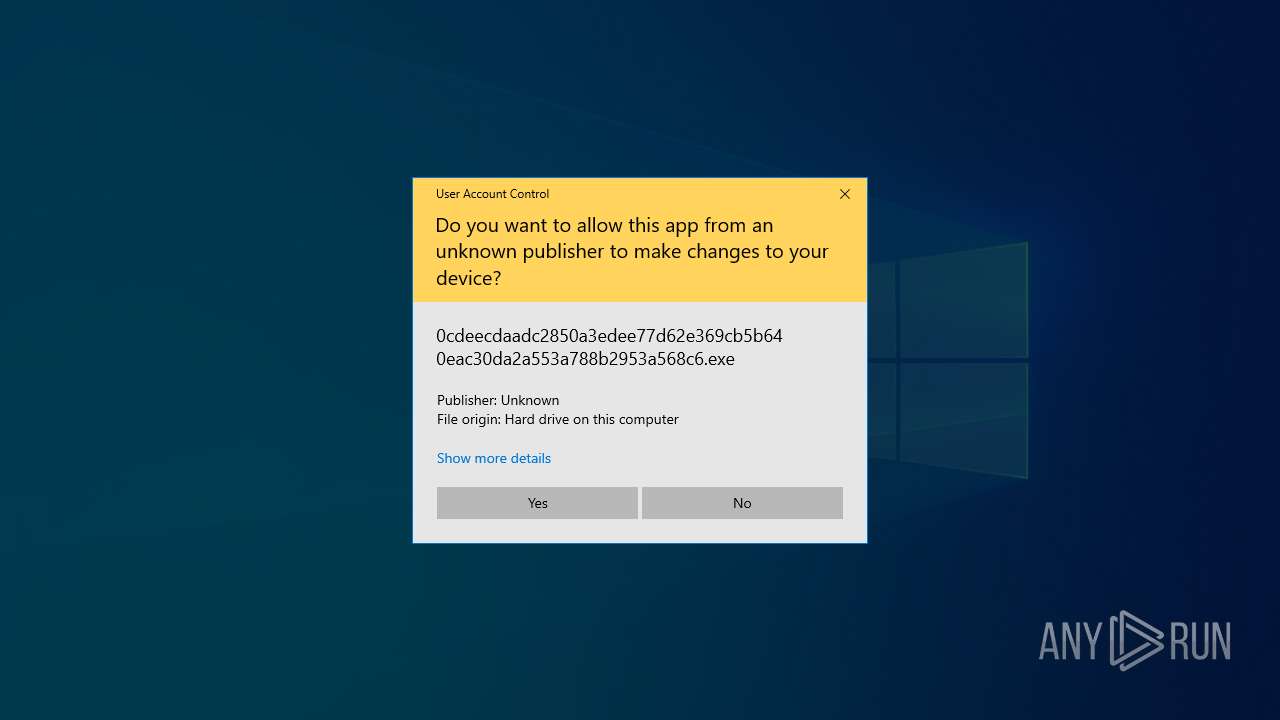Close the User Account Control dialog

(x=845, y=194)
